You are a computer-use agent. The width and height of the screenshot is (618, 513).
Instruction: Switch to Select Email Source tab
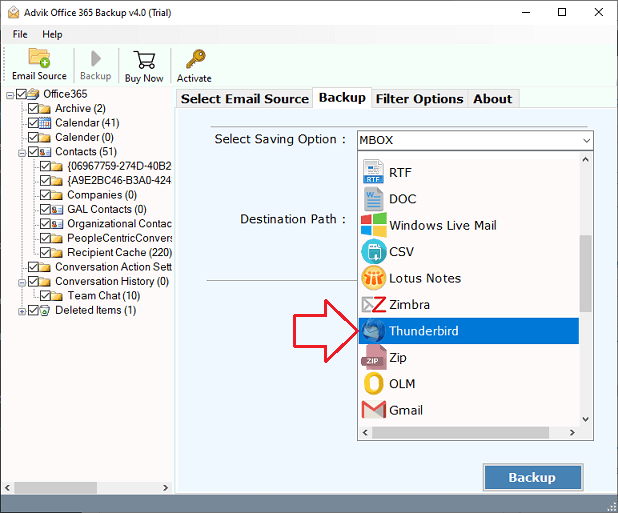point(244,99)
